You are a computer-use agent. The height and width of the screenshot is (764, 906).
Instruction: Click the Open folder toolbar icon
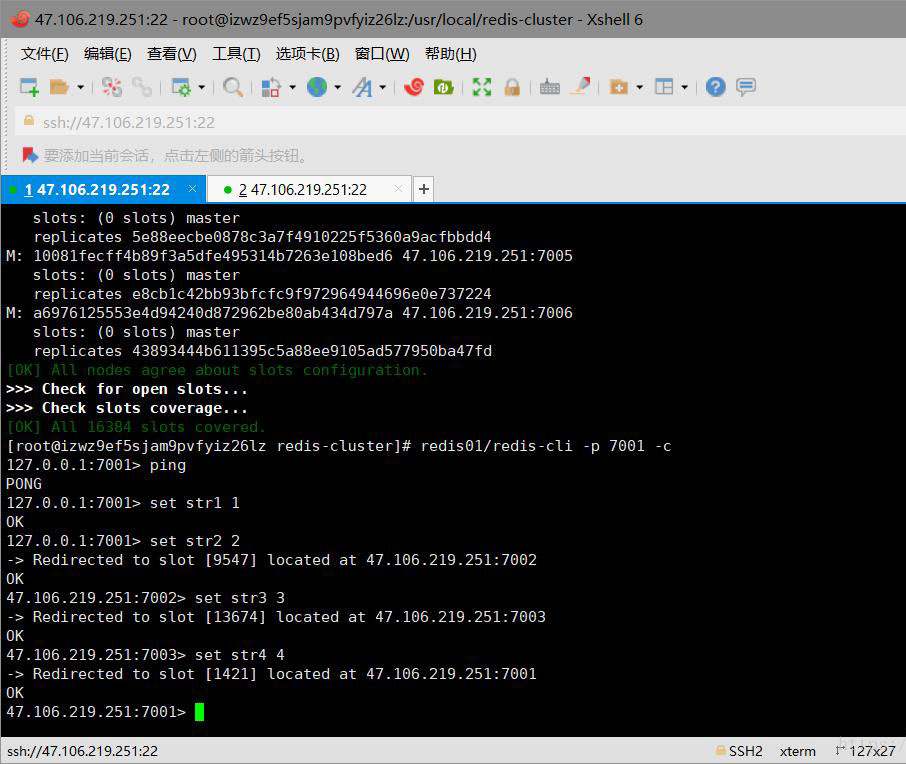(59, 87)
